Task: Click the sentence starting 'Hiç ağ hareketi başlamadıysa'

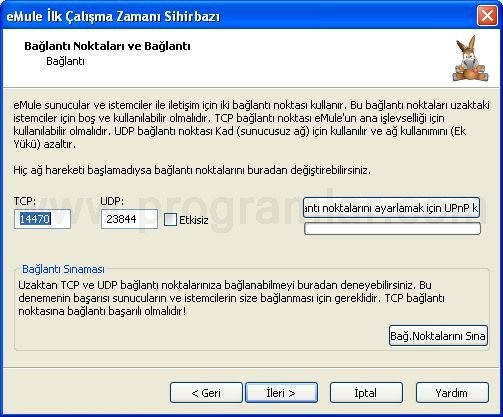Action: [x=192, y=170]
